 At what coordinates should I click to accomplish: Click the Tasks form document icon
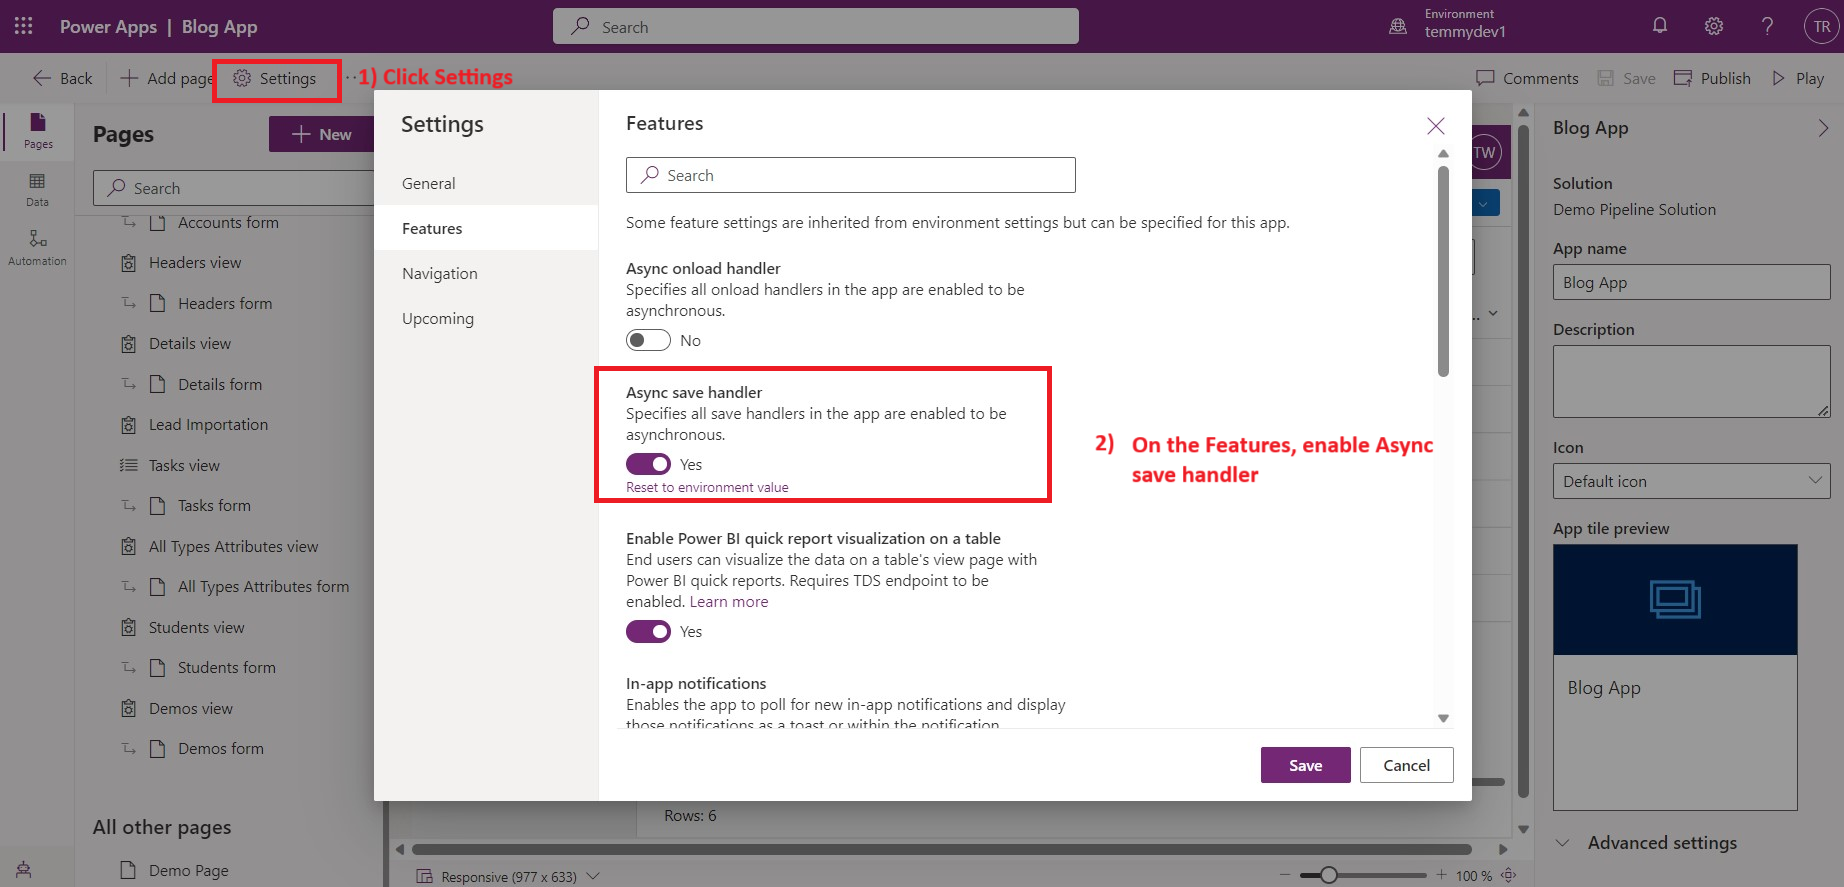click(157, 506)
